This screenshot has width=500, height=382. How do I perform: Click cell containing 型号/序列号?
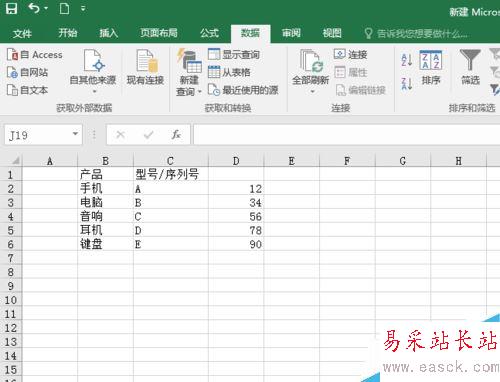[x=171, y=174]
